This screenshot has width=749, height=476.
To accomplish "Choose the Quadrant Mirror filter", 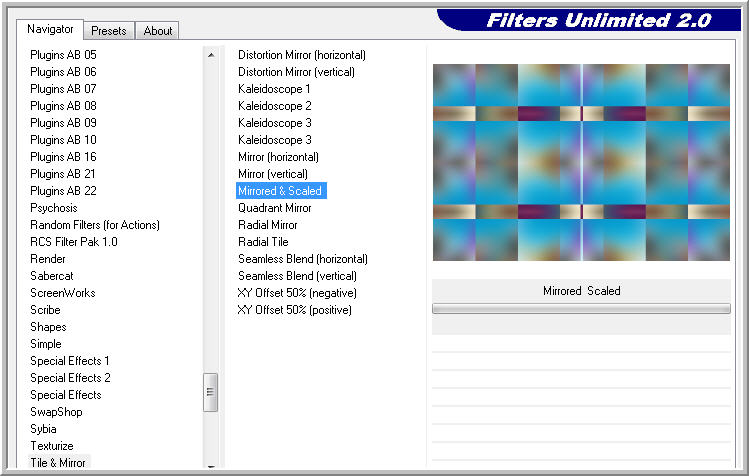I will [275, 208].
